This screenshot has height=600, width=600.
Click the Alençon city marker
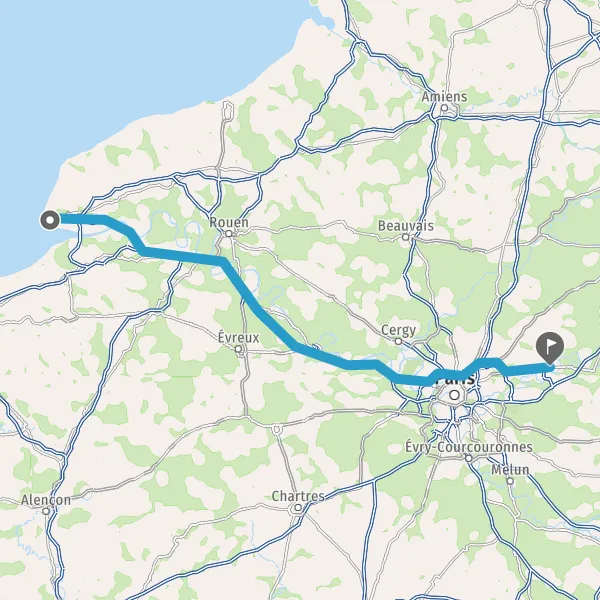pos(46,511)
